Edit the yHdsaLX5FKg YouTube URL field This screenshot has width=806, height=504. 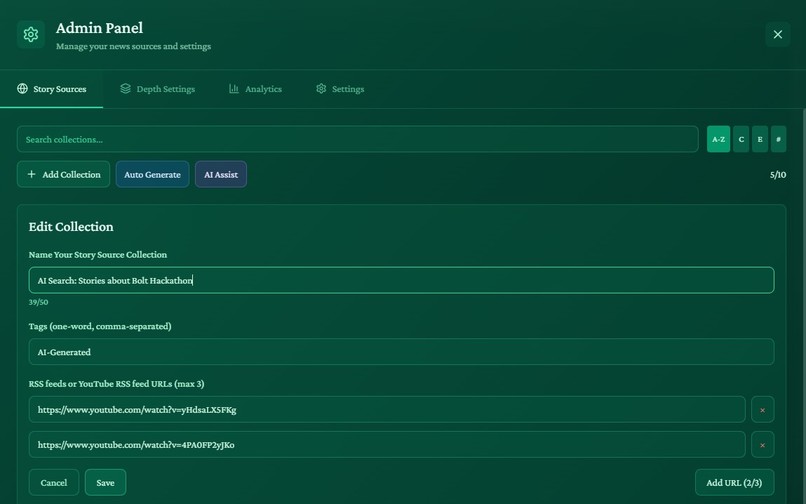point(387,409)
